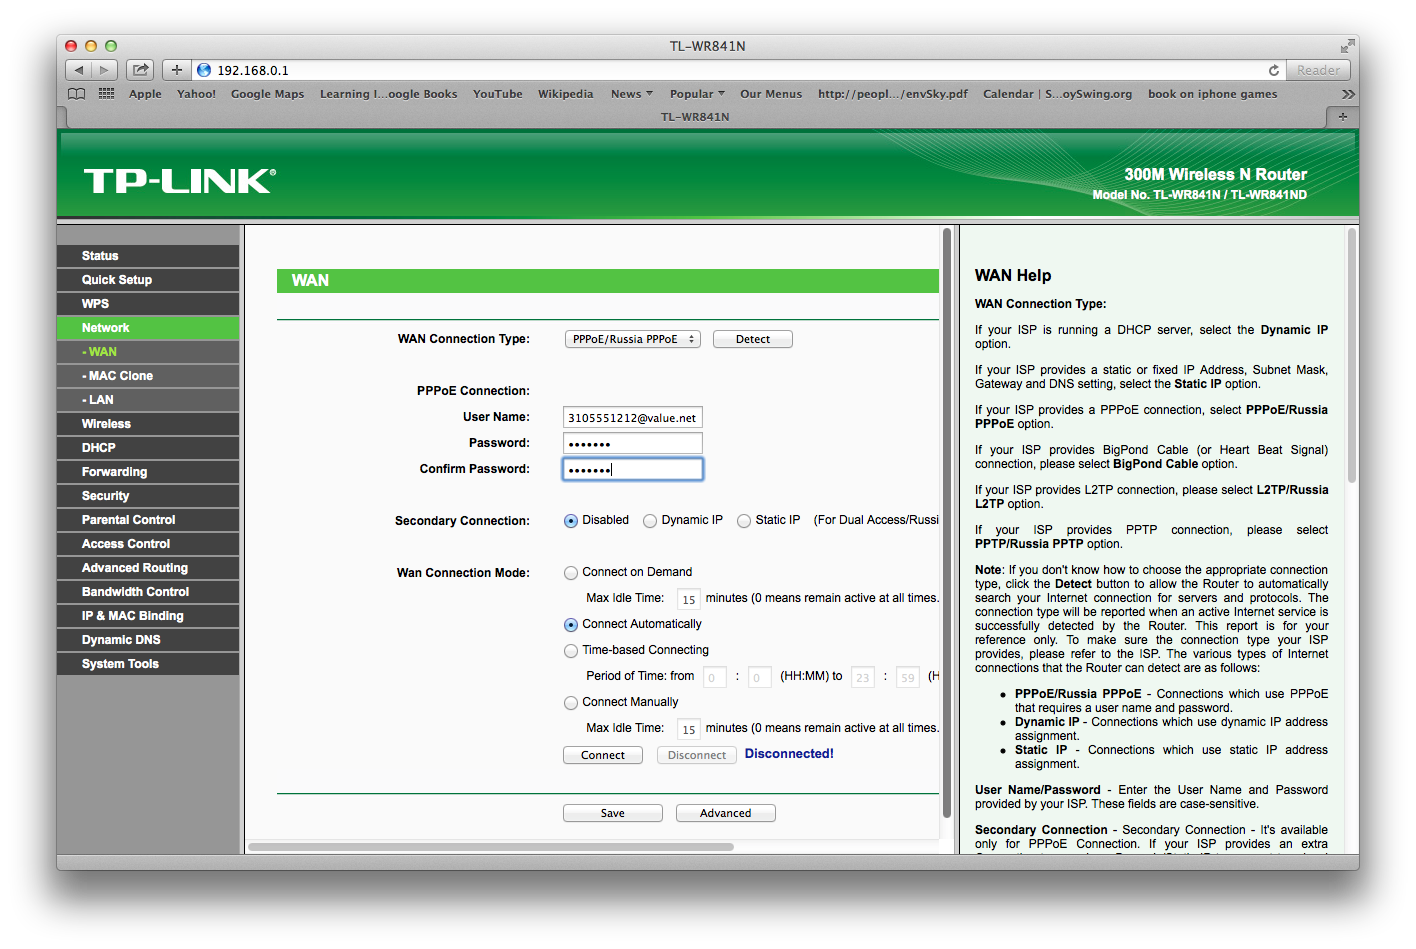The image size is (1416, 949).
Task: Open Top Sites grid icon
Action: coord(107,94)
